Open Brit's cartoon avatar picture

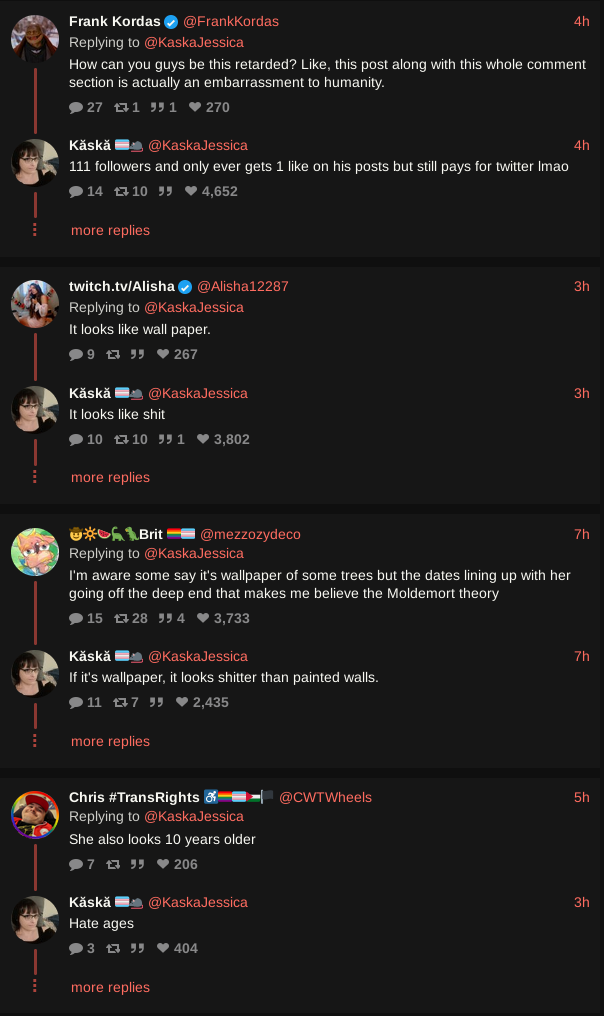[x=35, y=551]
